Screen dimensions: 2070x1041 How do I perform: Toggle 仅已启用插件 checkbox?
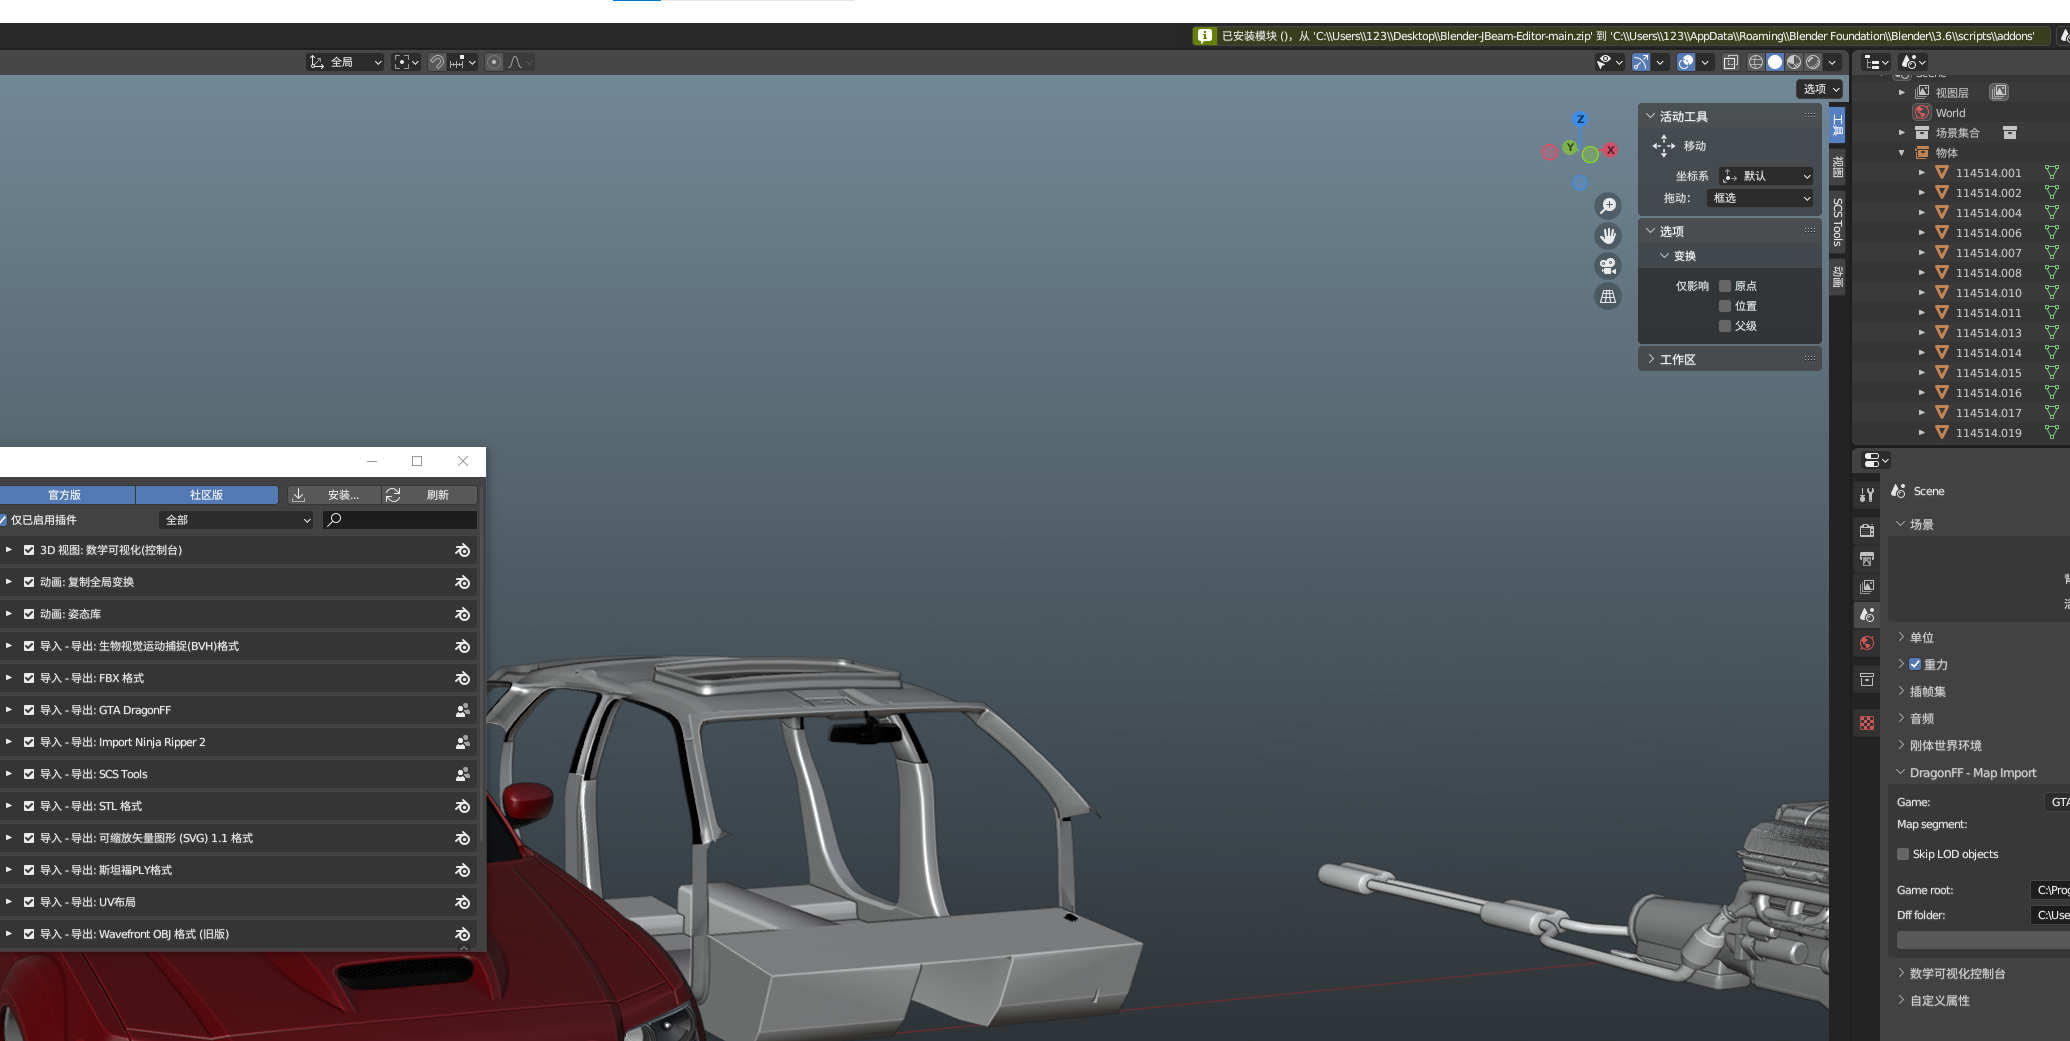(x=3, y=520)
